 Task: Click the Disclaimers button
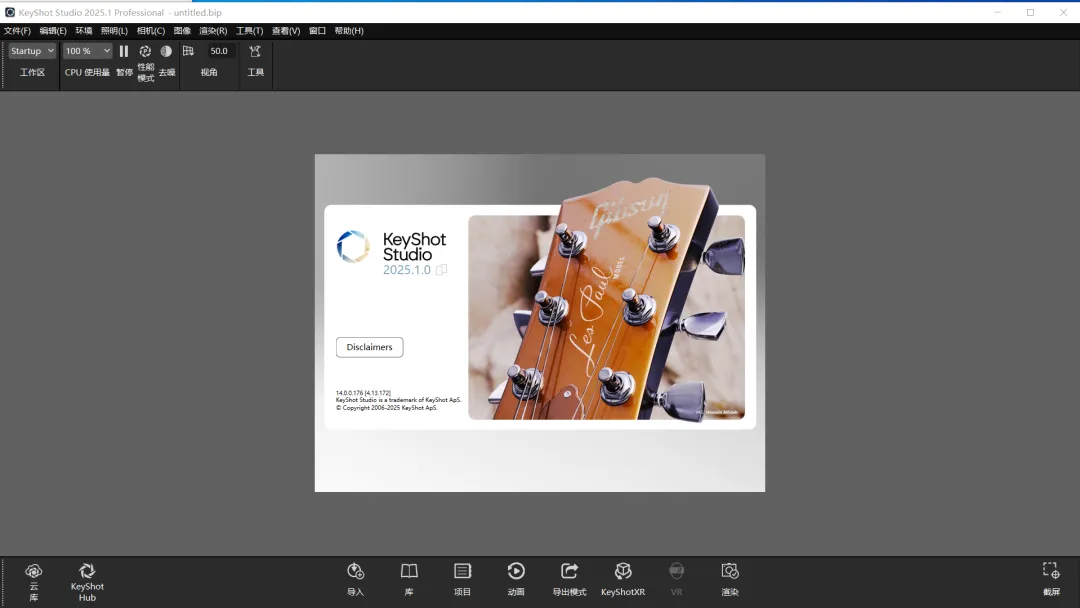[370, 347]
